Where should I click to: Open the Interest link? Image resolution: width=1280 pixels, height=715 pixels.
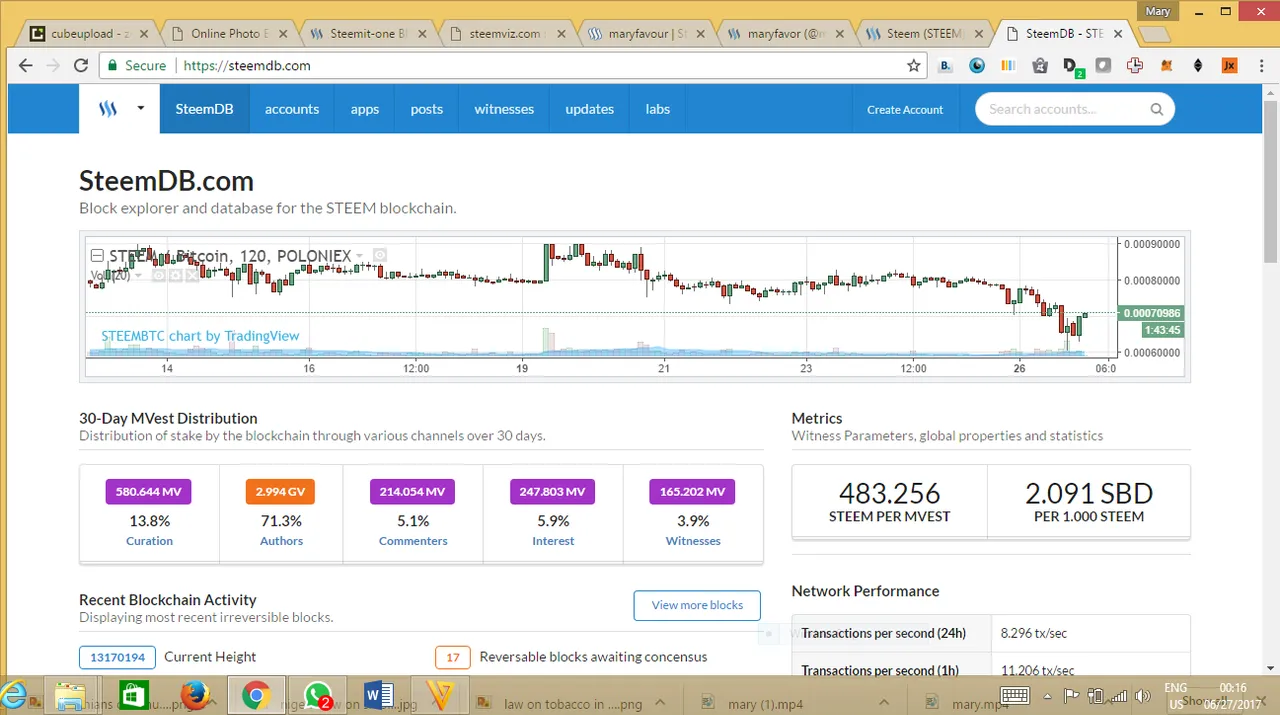coord(553,541)
